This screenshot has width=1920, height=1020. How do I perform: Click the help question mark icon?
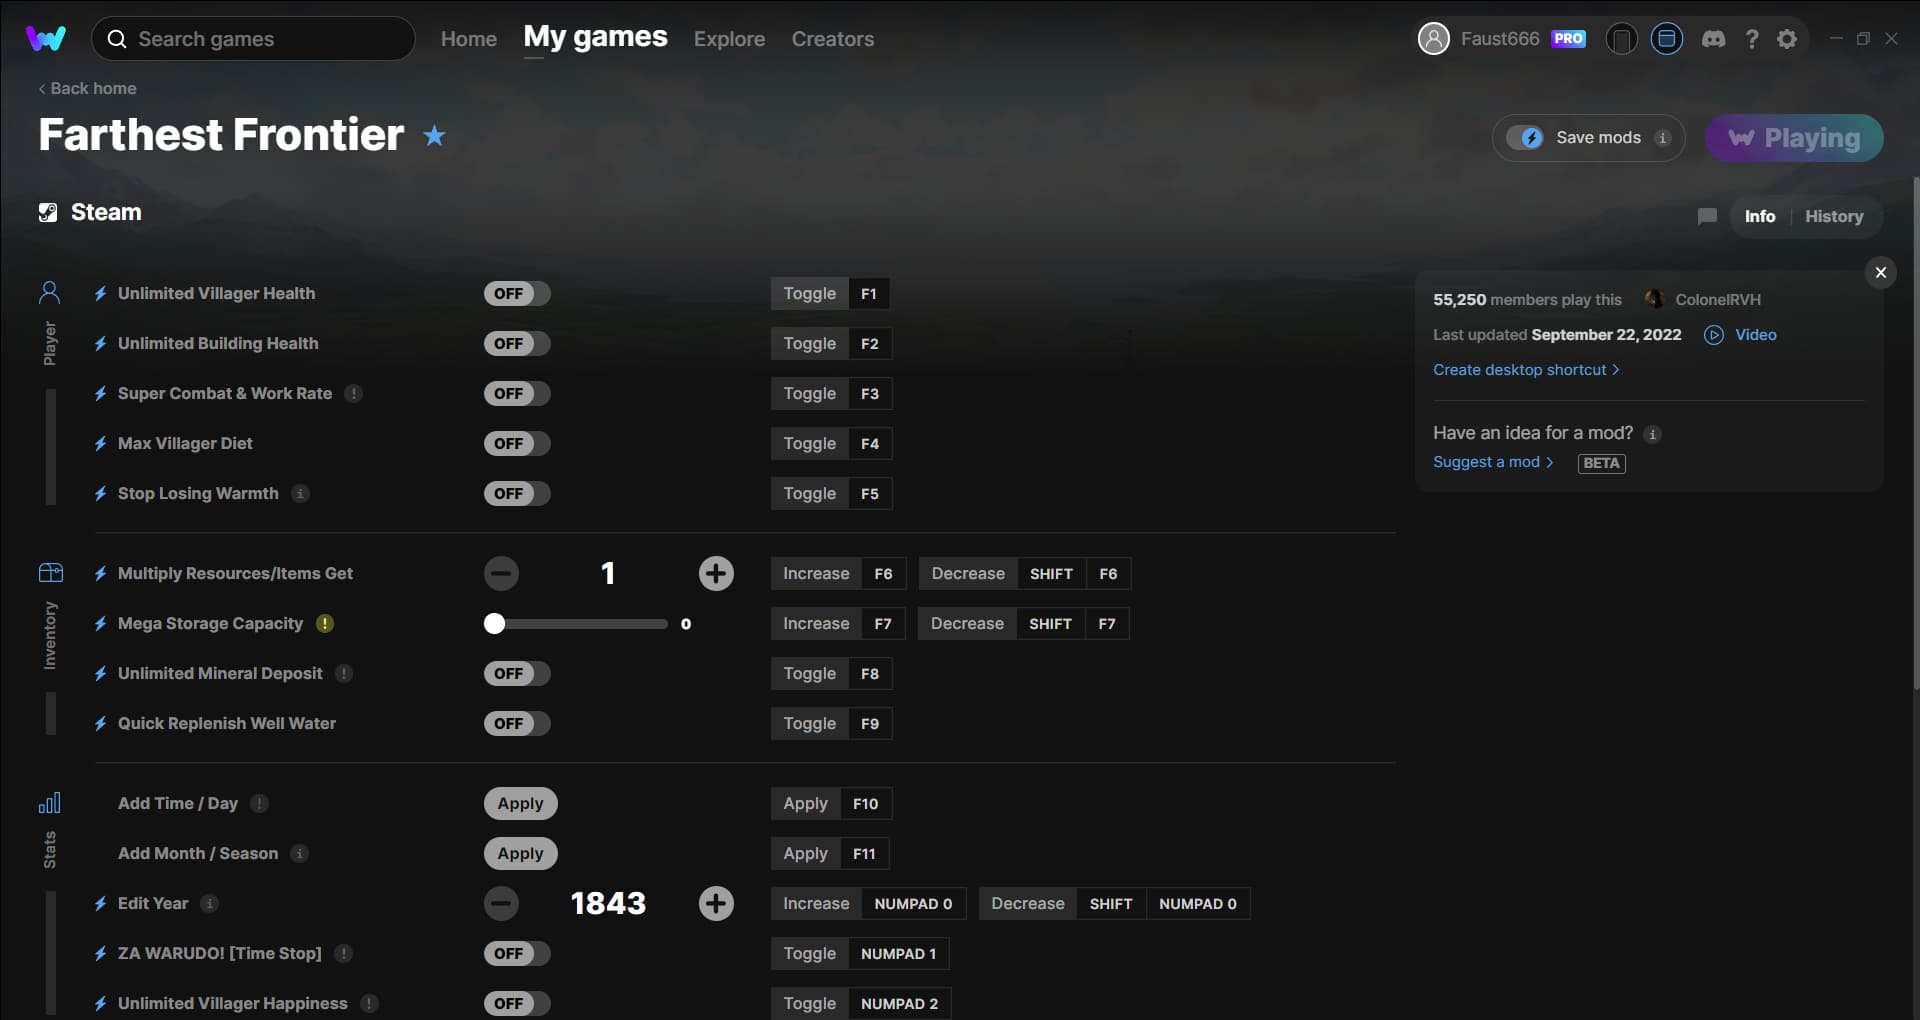(1751, 39)
